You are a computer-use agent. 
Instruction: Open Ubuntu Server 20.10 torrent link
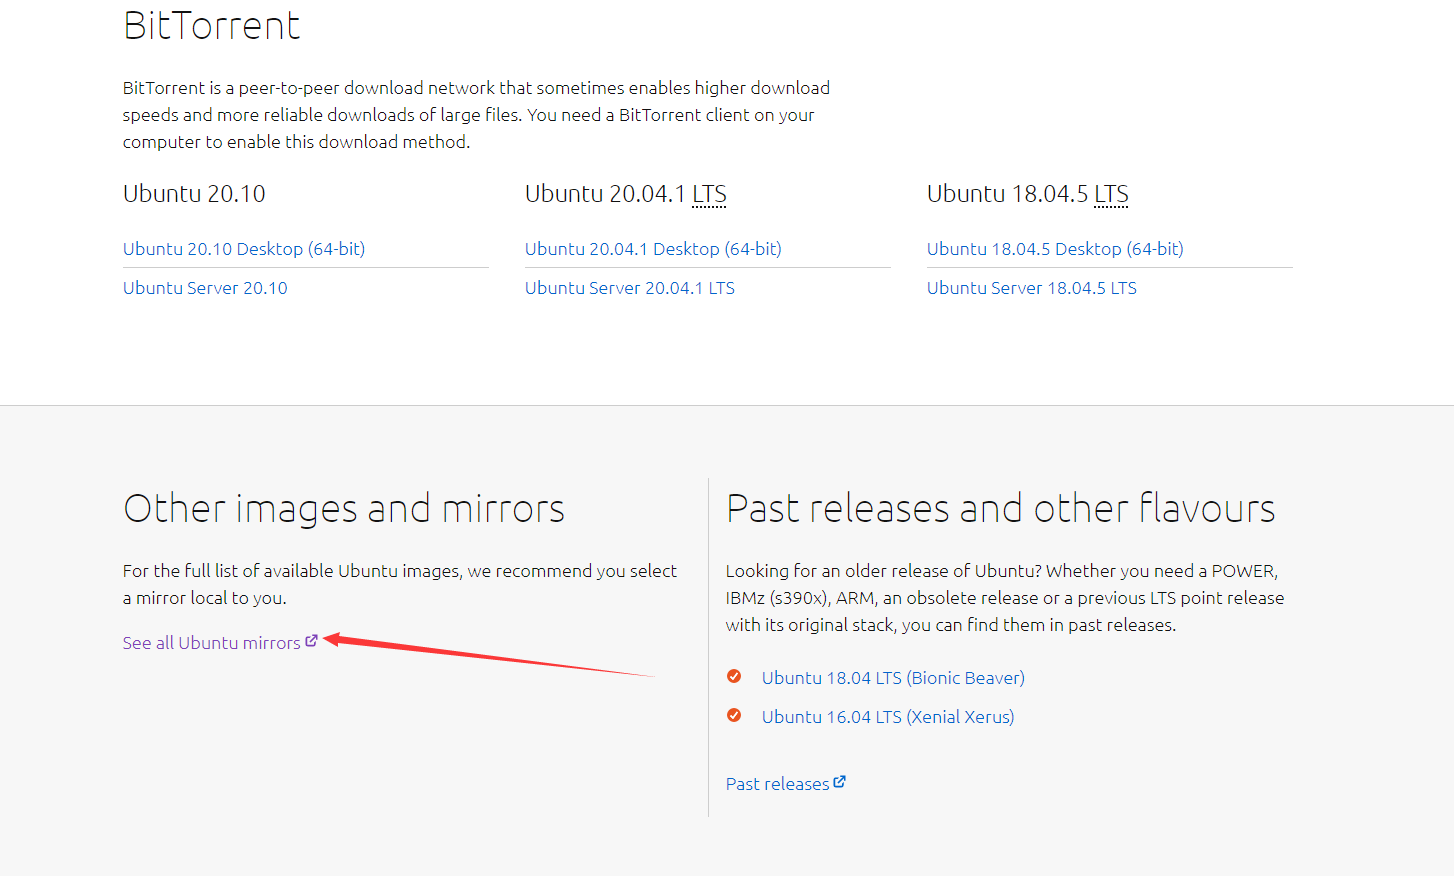click(205, 288)
